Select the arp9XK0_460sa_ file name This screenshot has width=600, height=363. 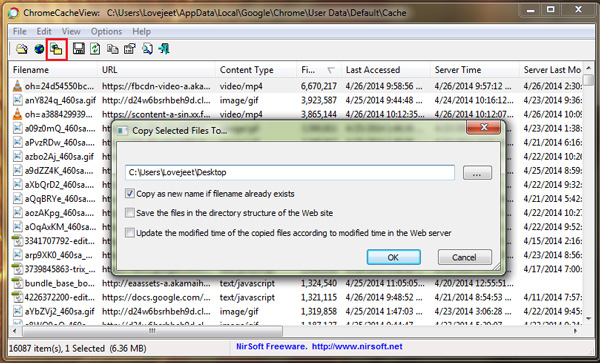tap(59, 255)
